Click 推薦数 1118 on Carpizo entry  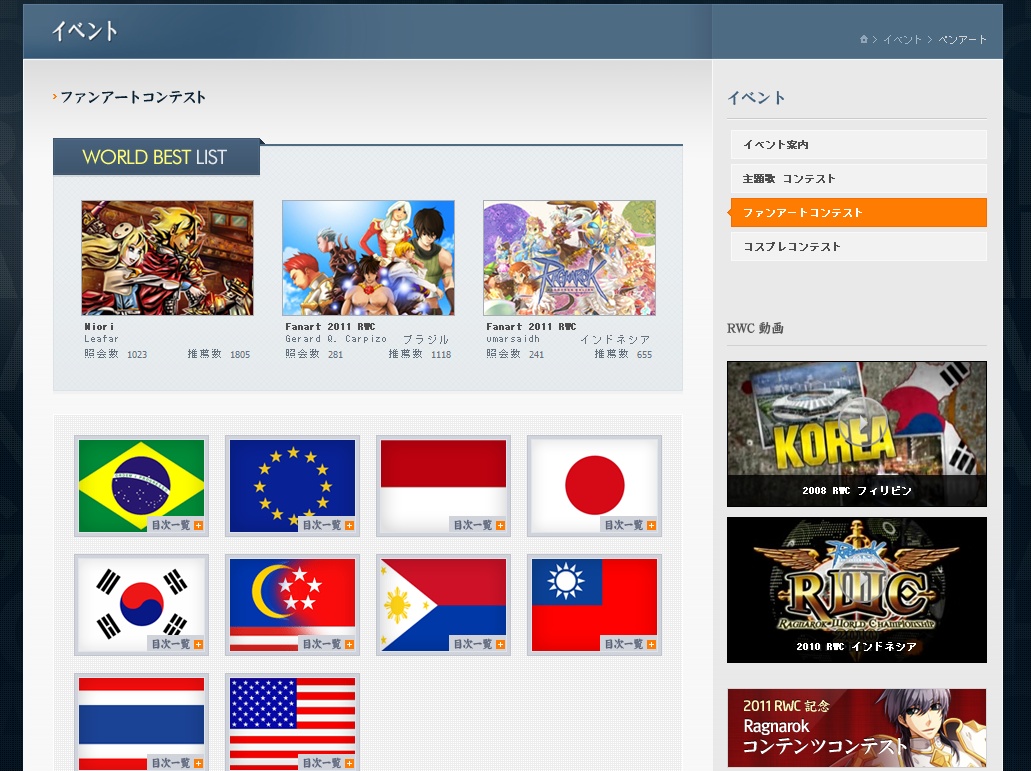point(420,354)
